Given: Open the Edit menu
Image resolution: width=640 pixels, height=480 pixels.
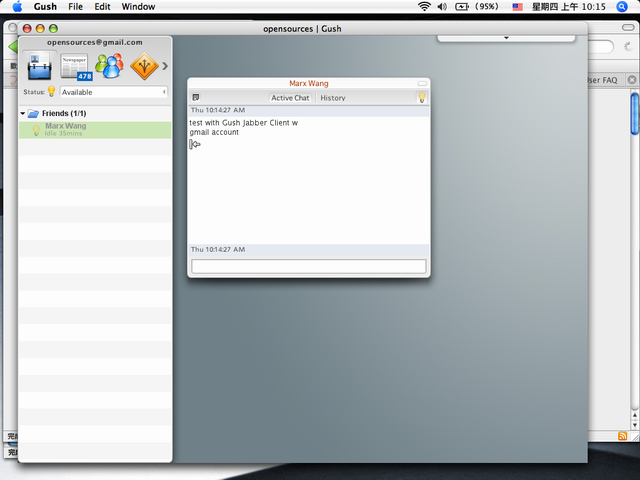Looking at the screenshot, I should click(x=102, y=7).
